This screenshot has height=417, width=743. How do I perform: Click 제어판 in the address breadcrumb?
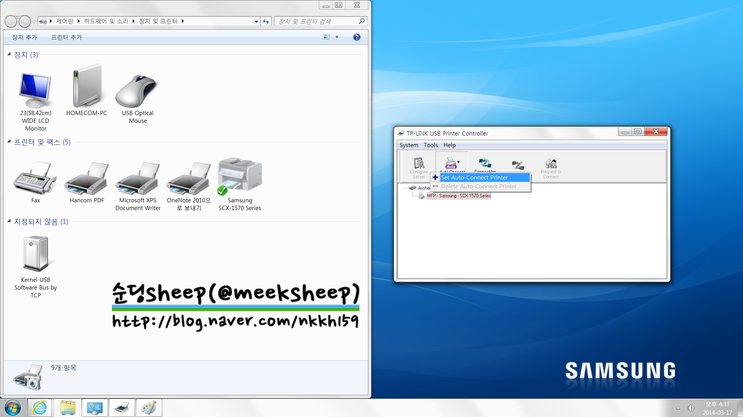coord(64,21)
